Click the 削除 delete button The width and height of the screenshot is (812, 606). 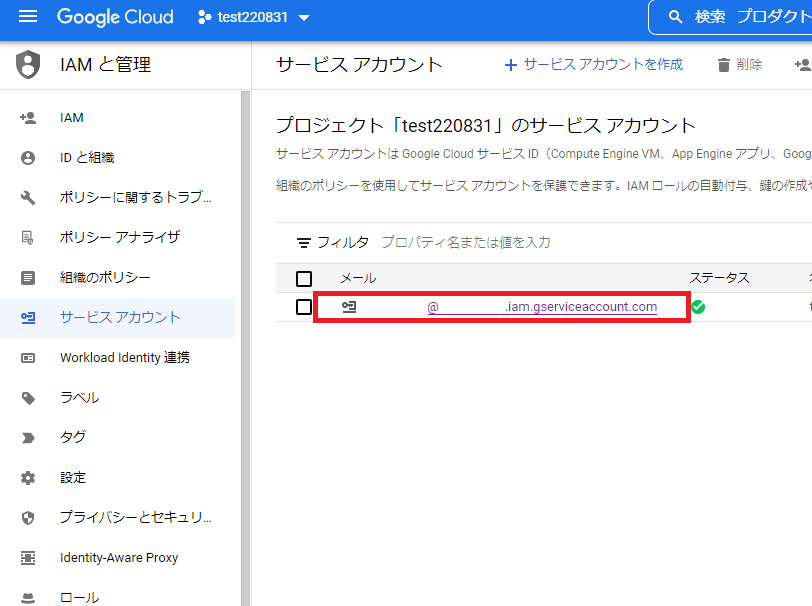pyautogui.click(x=739, y=64)
